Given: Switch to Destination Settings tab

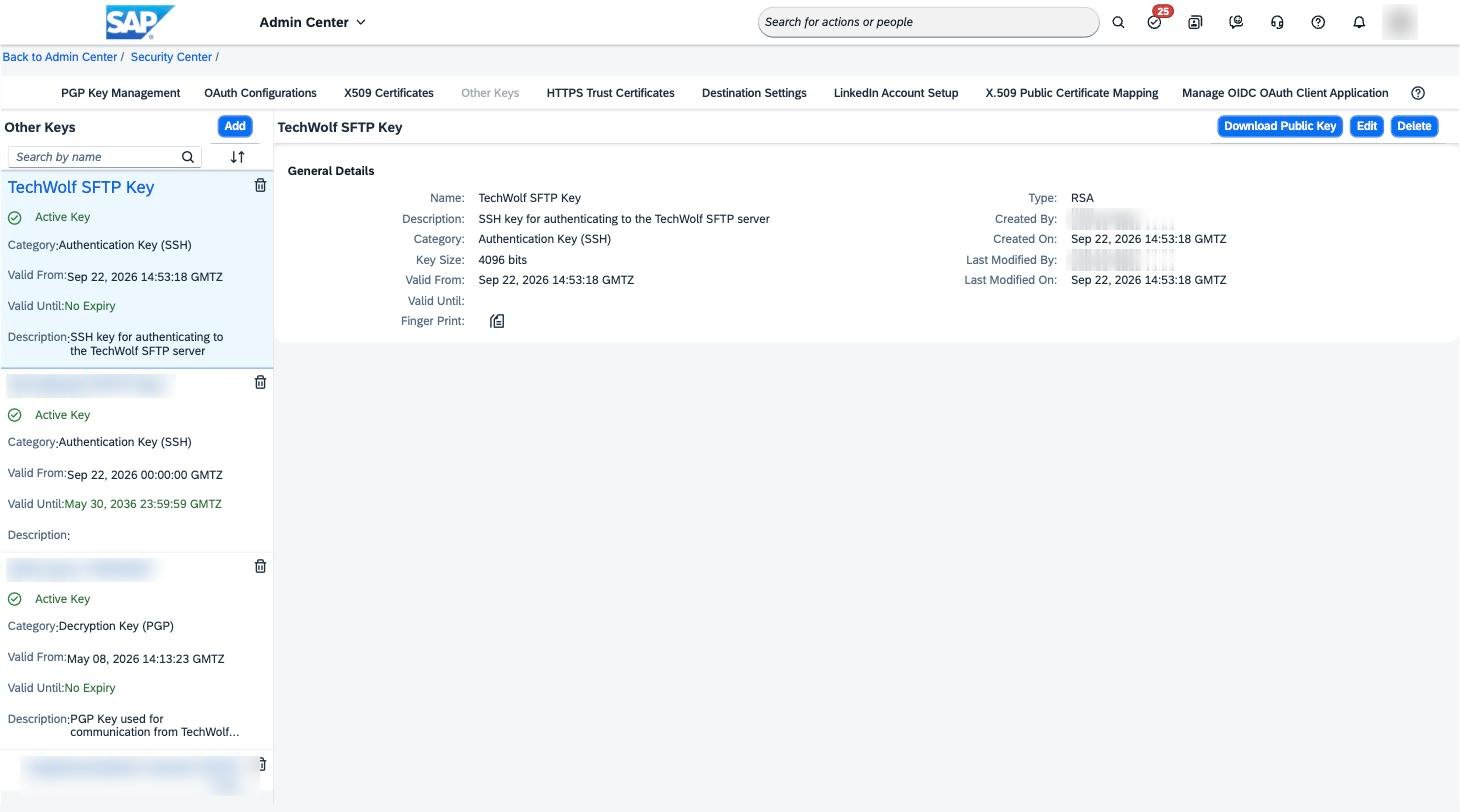Looking at the screenshot, I should coord(754,93).
